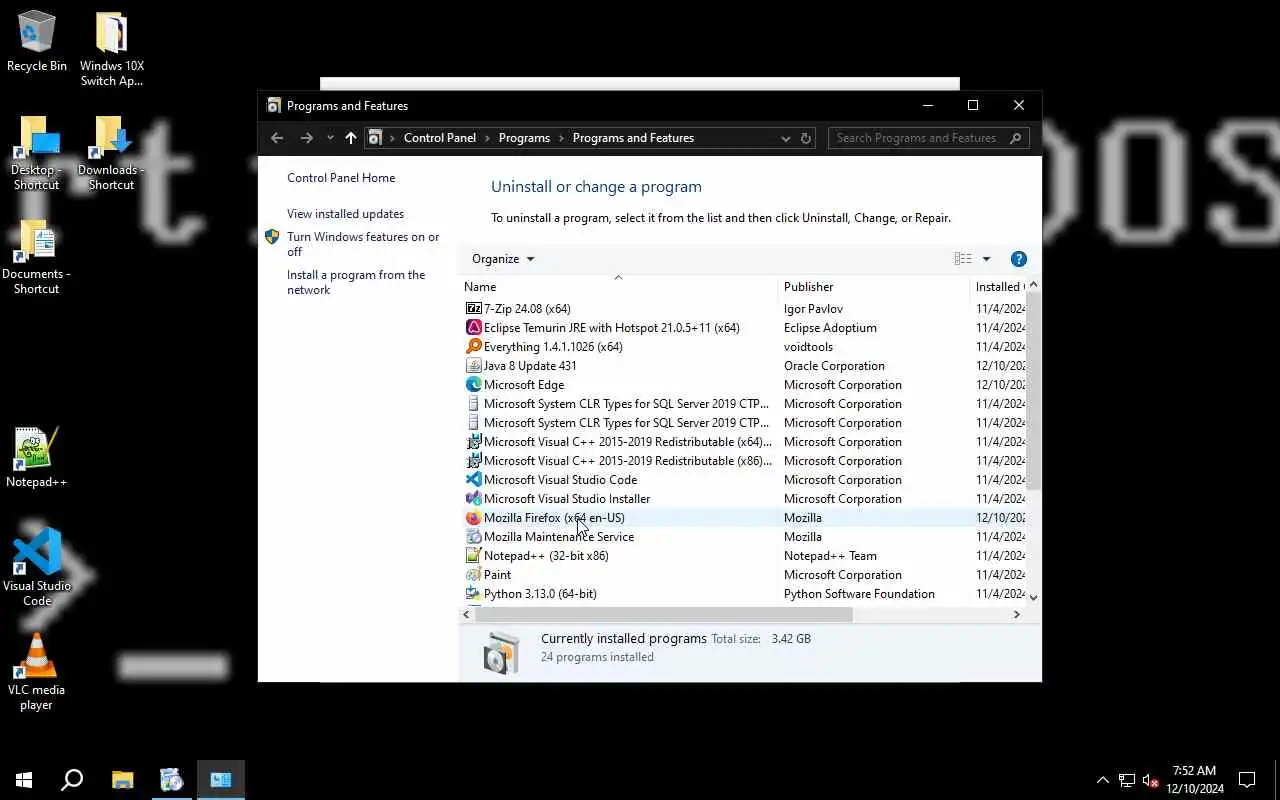Image resolution: width=1280 pixels, height=800 pixels.
Task: Expand chevron after Control Panel breadcrumb
Action: (x=488, y=138)
